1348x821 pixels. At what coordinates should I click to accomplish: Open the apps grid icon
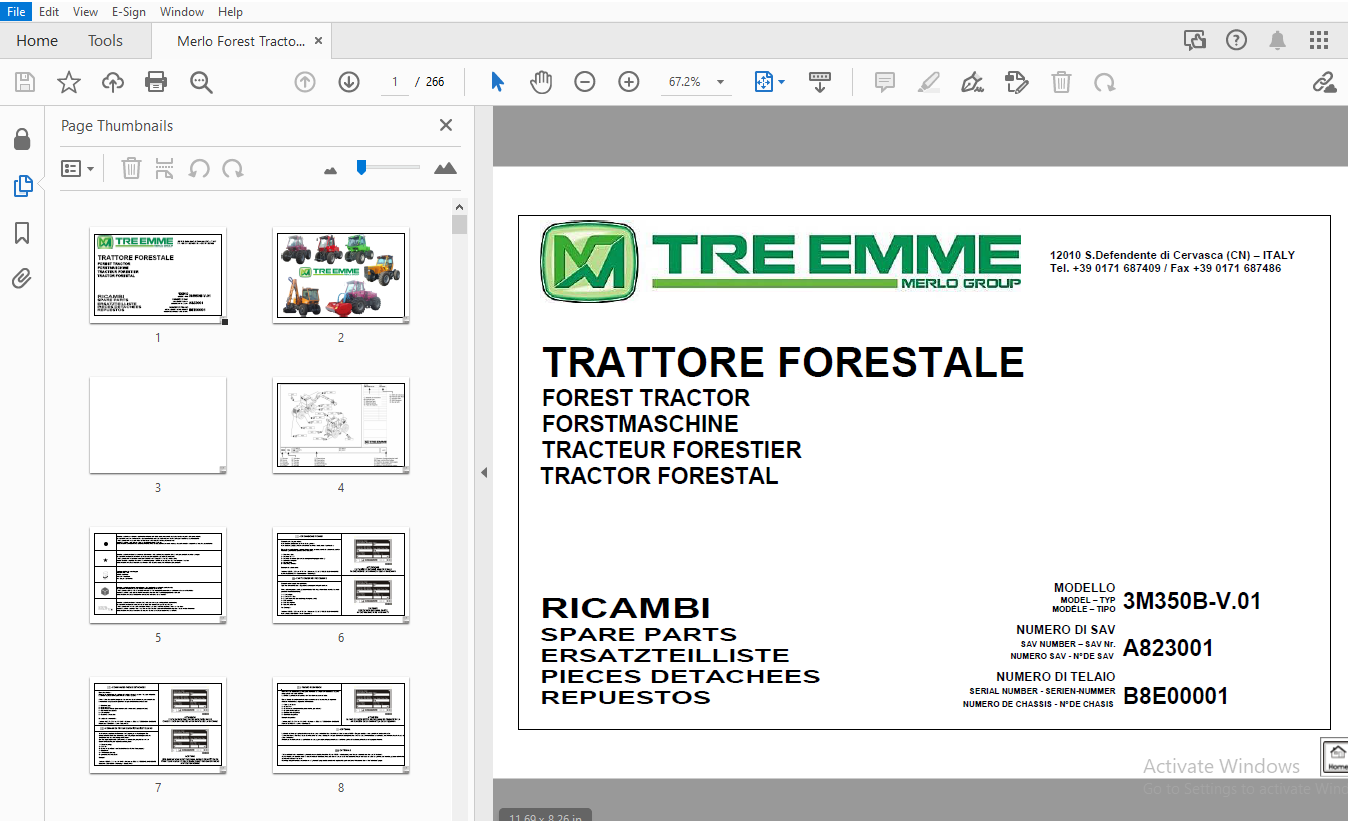[1319, 40]
